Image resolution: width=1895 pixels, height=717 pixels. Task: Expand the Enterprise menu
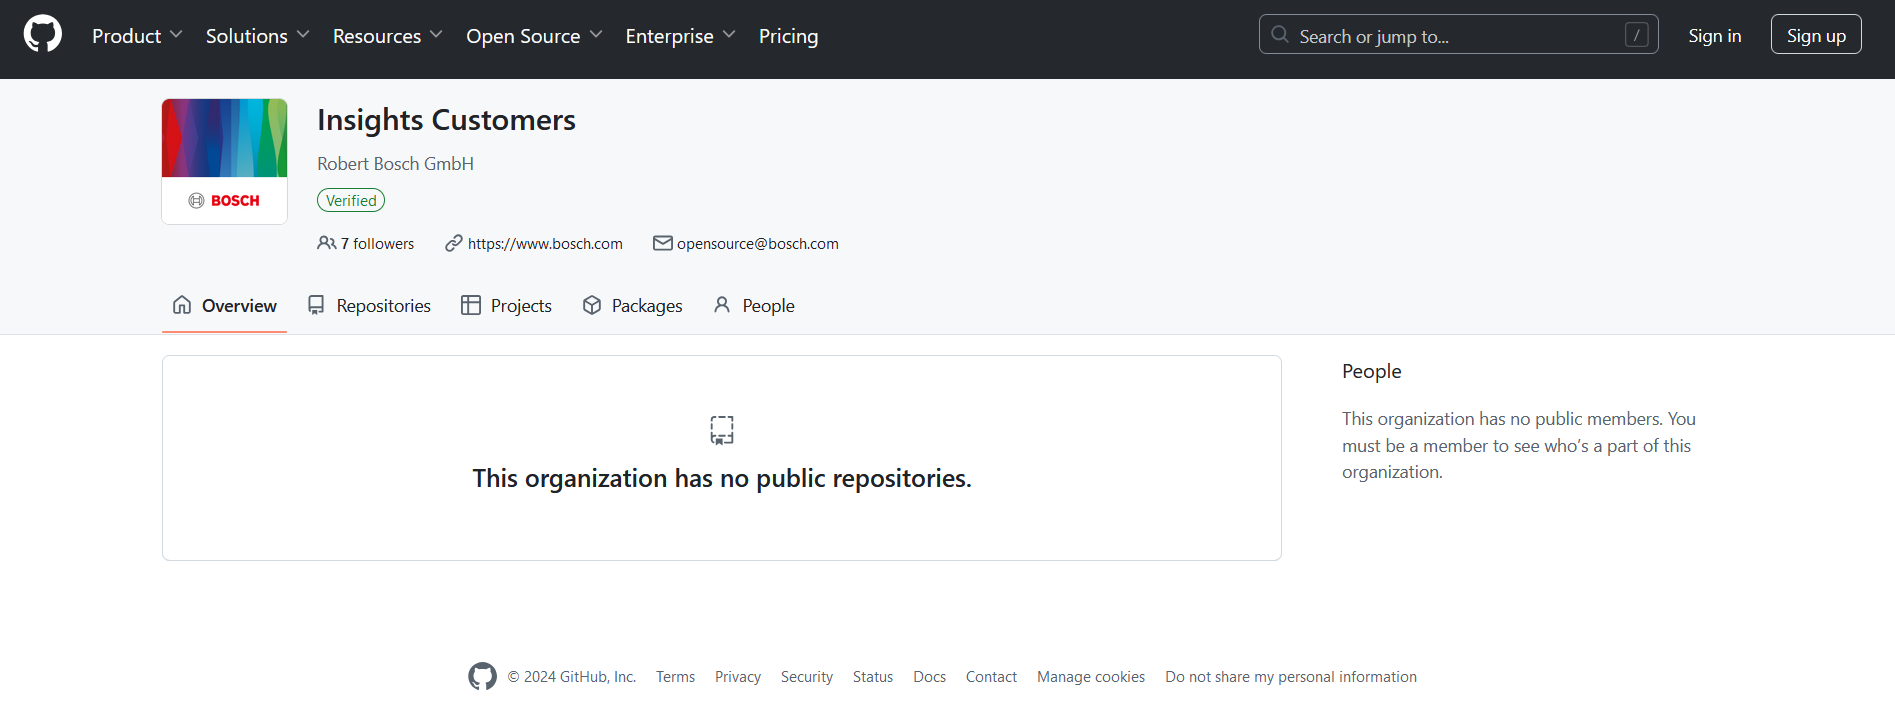[x=680, y=36]
